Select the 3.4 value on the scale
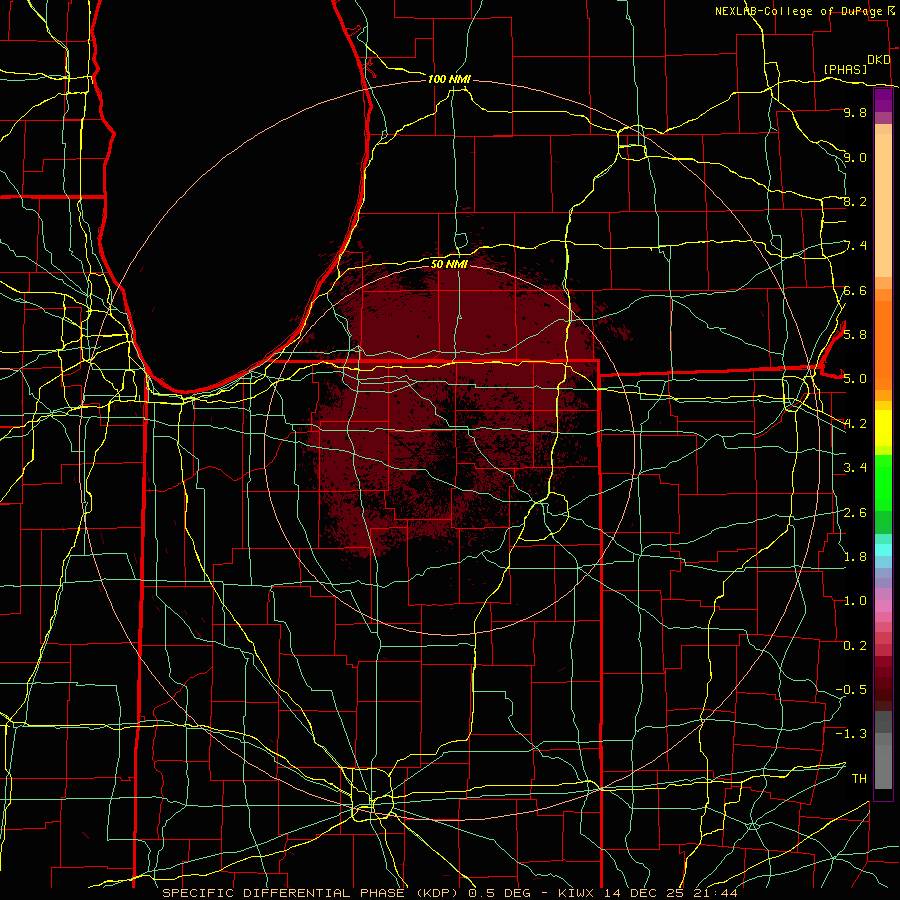 (855, 467)
